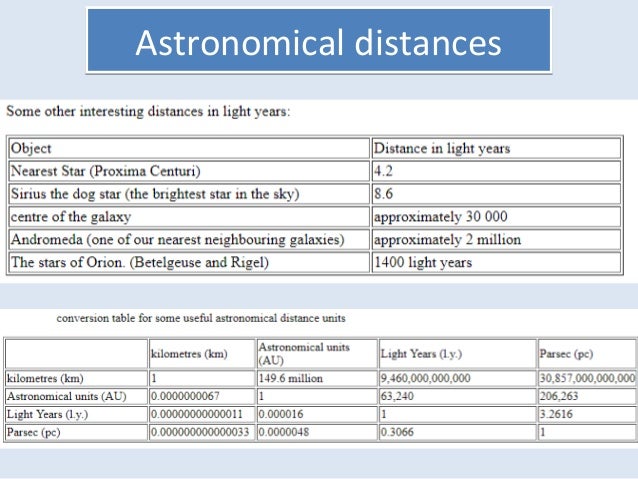This screenshot has height=479, width=638.
Task: Click the '149.6 million' cell
Action: [317, 378]
